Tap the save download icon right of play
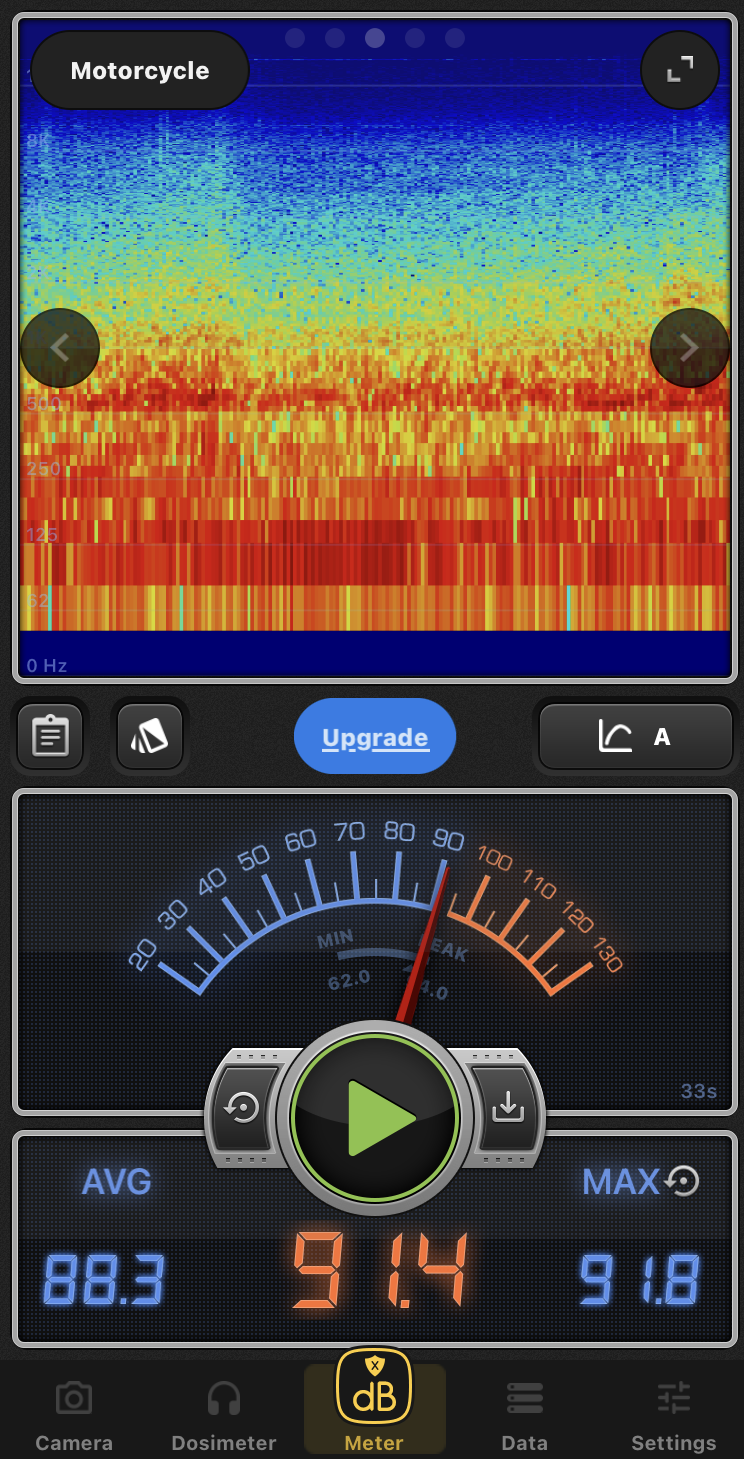 pyautogui.click(x=507, y=1107)
